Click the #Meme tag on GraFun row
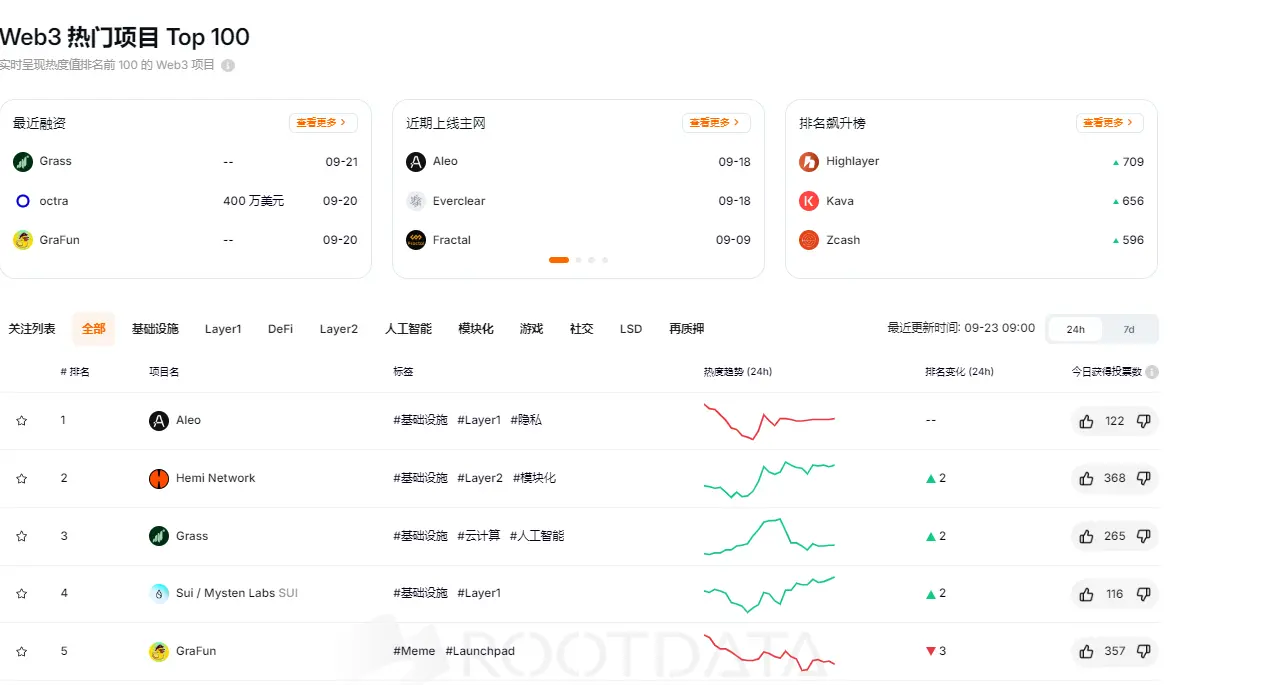Screen dimensions: 1270x685 tap(412, 650)
